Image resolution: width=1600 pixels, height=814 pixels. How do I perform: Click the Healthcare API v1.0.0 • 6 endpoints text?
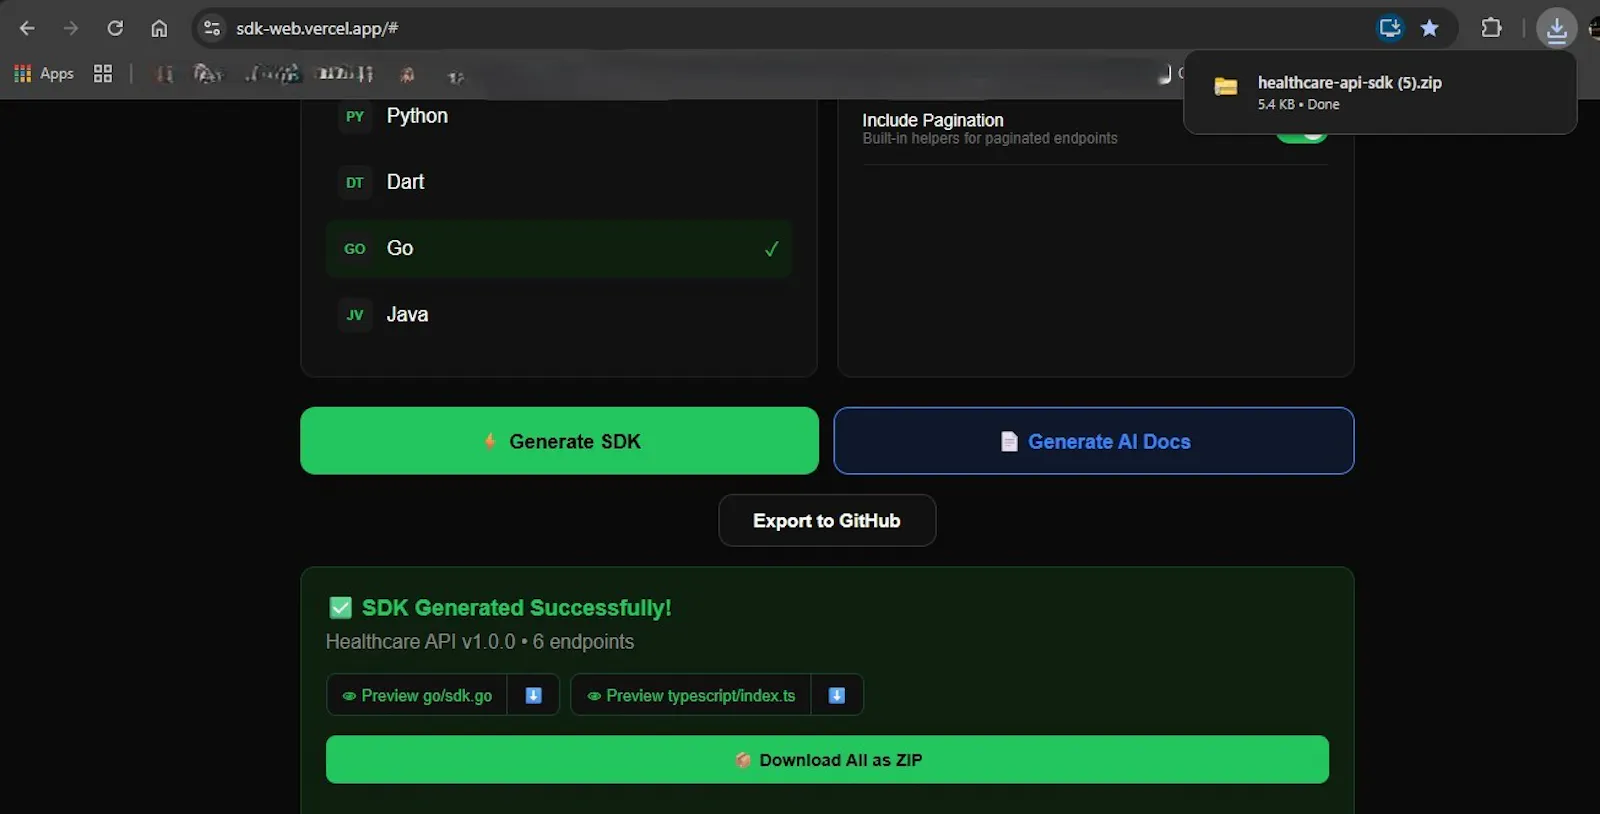480,642
